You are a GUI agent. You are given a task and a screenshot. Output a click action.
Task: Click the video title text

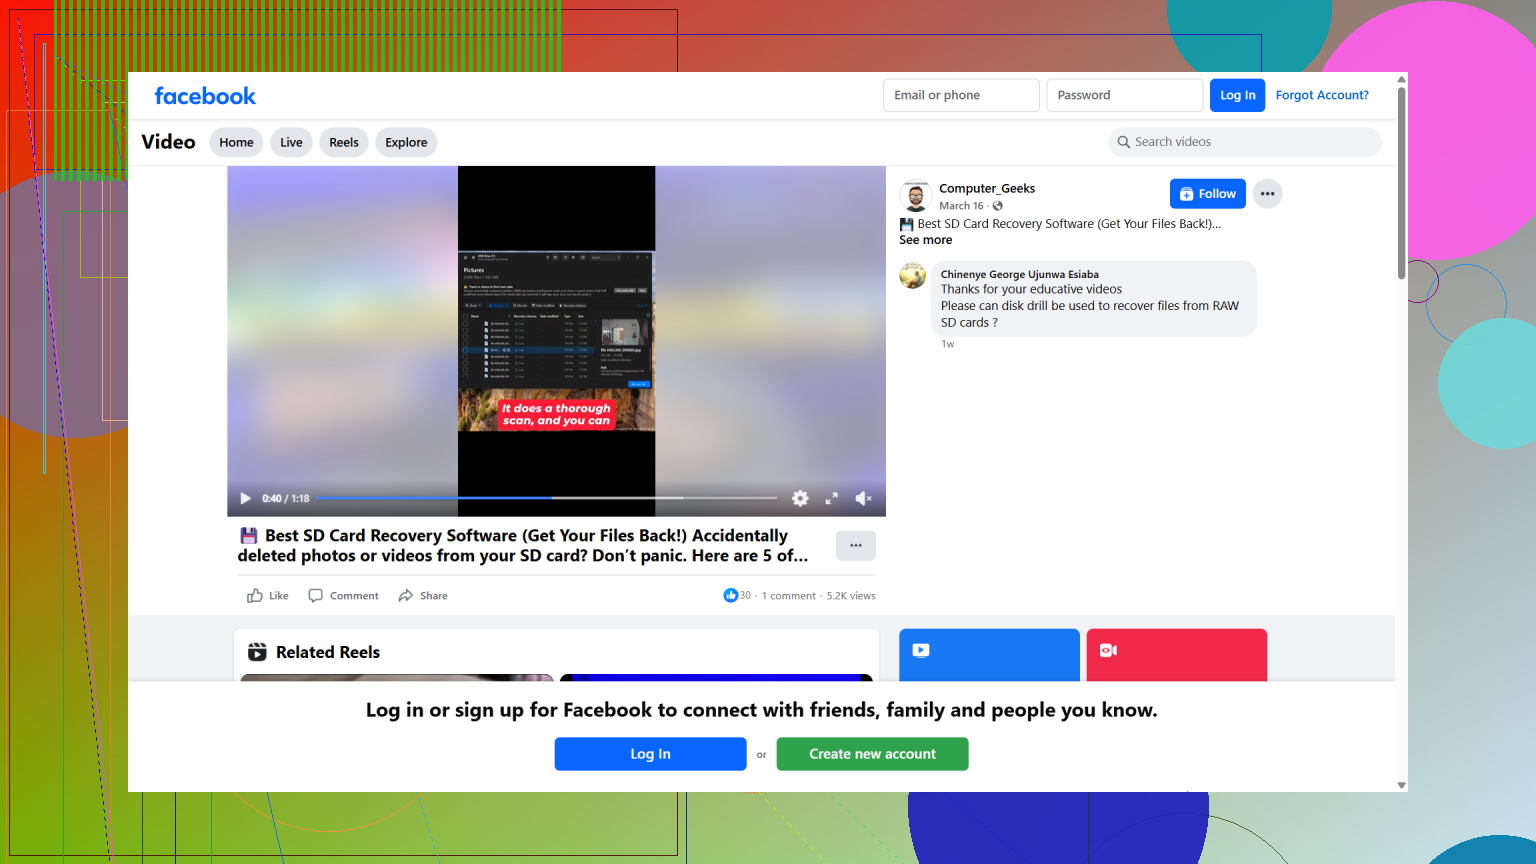pyautogui.click(x=522, y=546)
